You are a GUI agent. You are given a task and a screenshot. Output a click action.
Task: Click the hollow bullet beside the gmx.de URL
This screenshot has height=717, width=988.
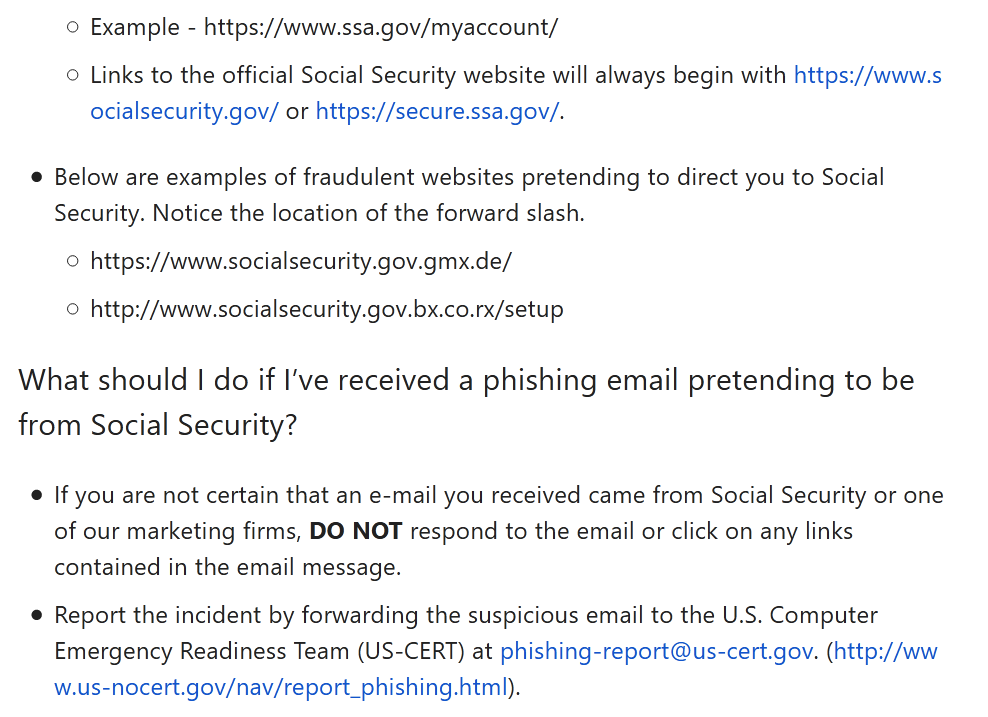[x=73, y=261]
